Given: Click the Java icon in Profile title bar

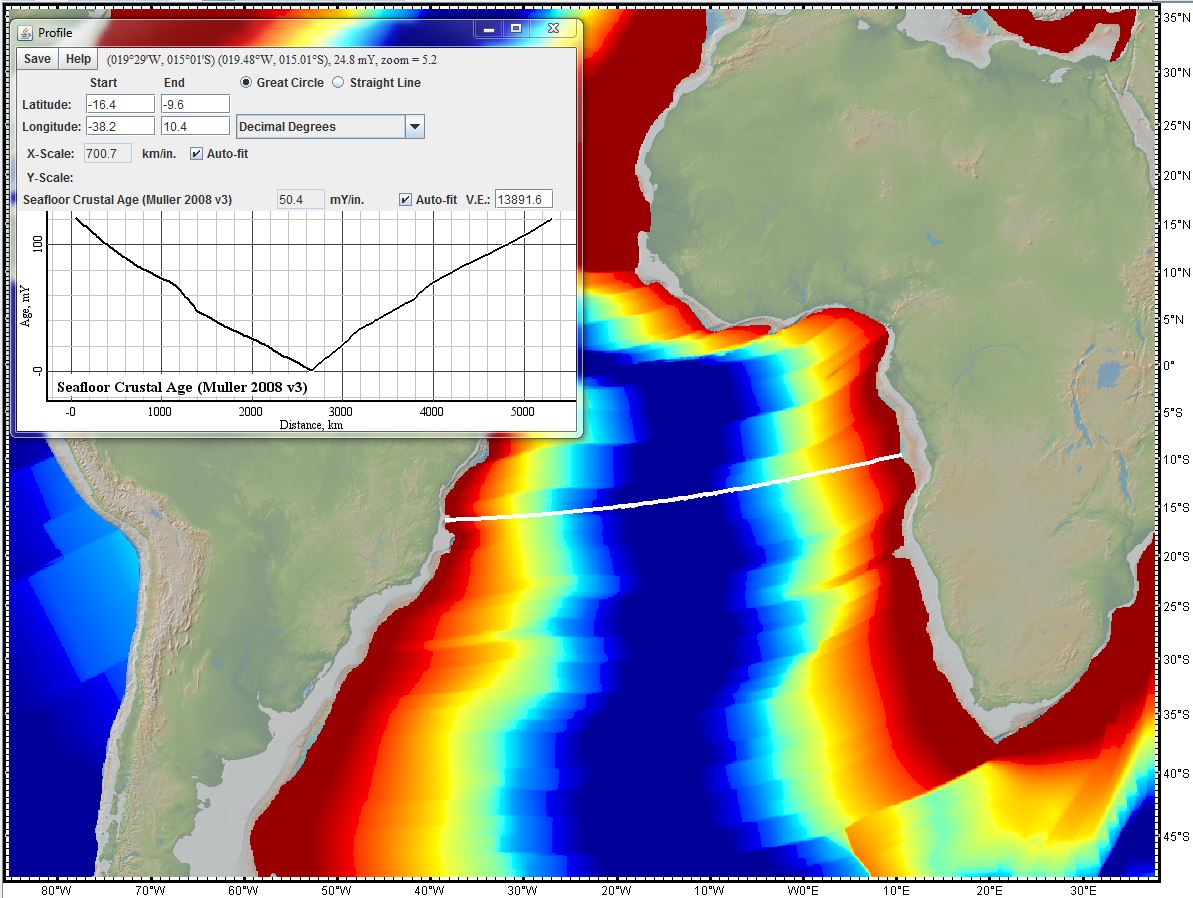Looking at the screenshot, I should coord(26,33).
